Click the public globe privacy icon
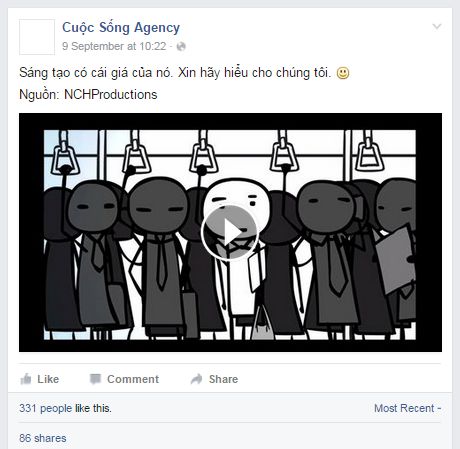This screenshot has width=460, height=449. click(x=181, y=46)
